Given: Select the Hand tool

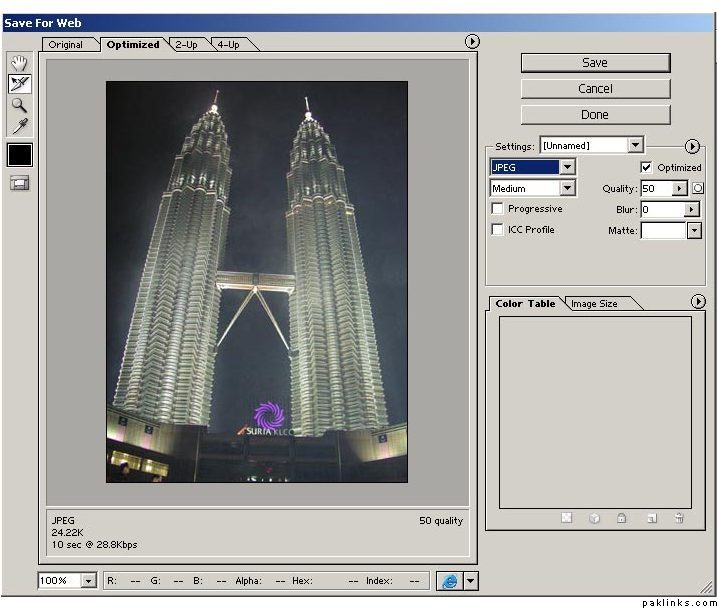Looking at the screenshot, I should pos(19,64).
